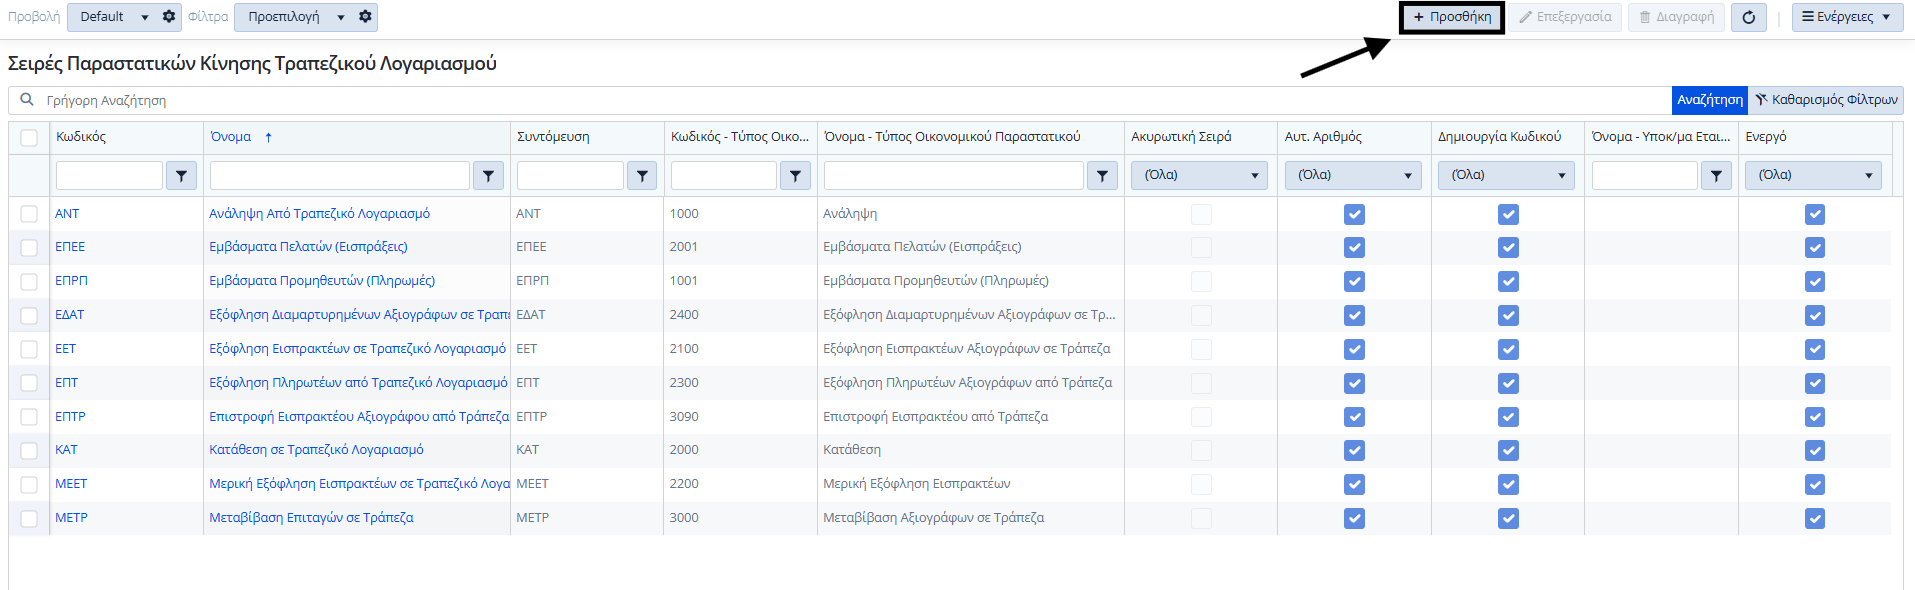The width and height of the screenshot is (1915, 590).
Task: Open filter icon for Κωδικός column
Action: (x=181, y=176)
